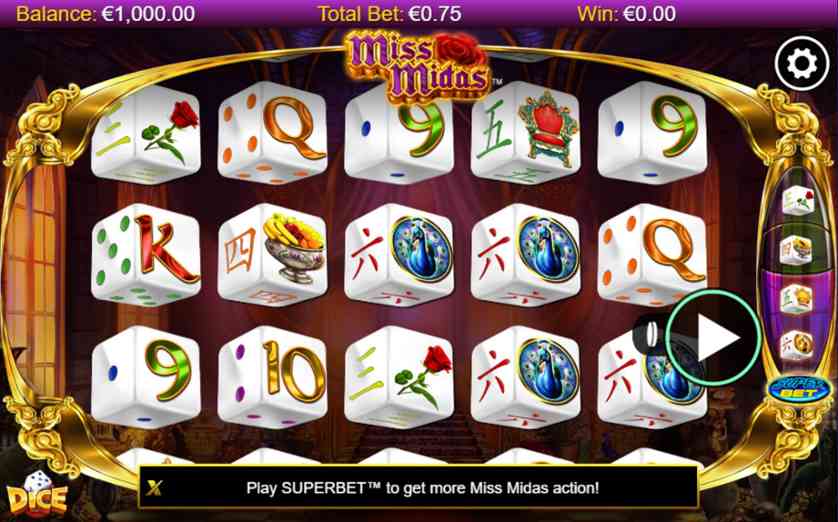This screenshot has height=522, width=838.
Task: Open the settings gear icon
Action: 802,64
